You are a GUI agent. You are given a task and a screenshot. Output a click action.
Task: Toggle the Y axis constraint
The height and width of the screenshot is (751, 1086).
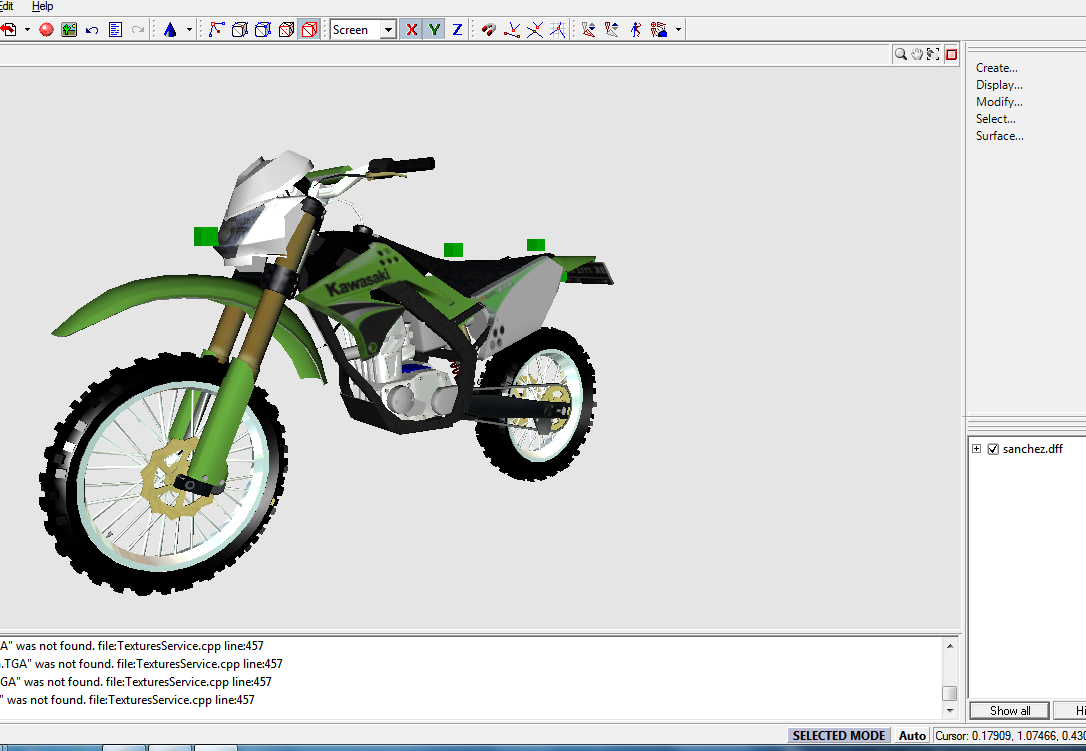[434, 30]
